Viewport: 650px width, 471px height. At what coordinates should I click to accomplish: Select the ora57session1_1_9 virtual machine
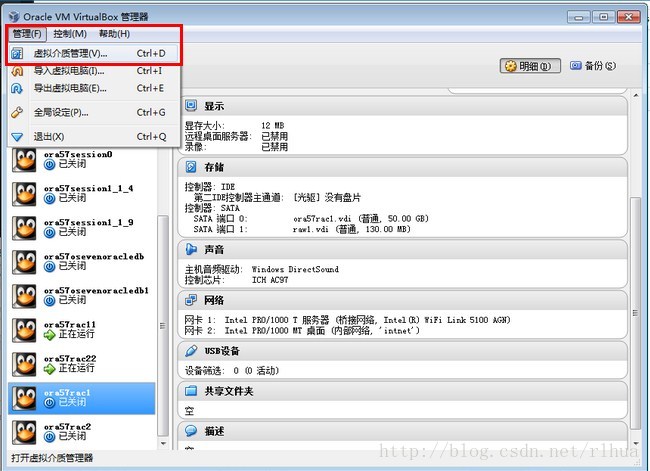pos(82,228)
